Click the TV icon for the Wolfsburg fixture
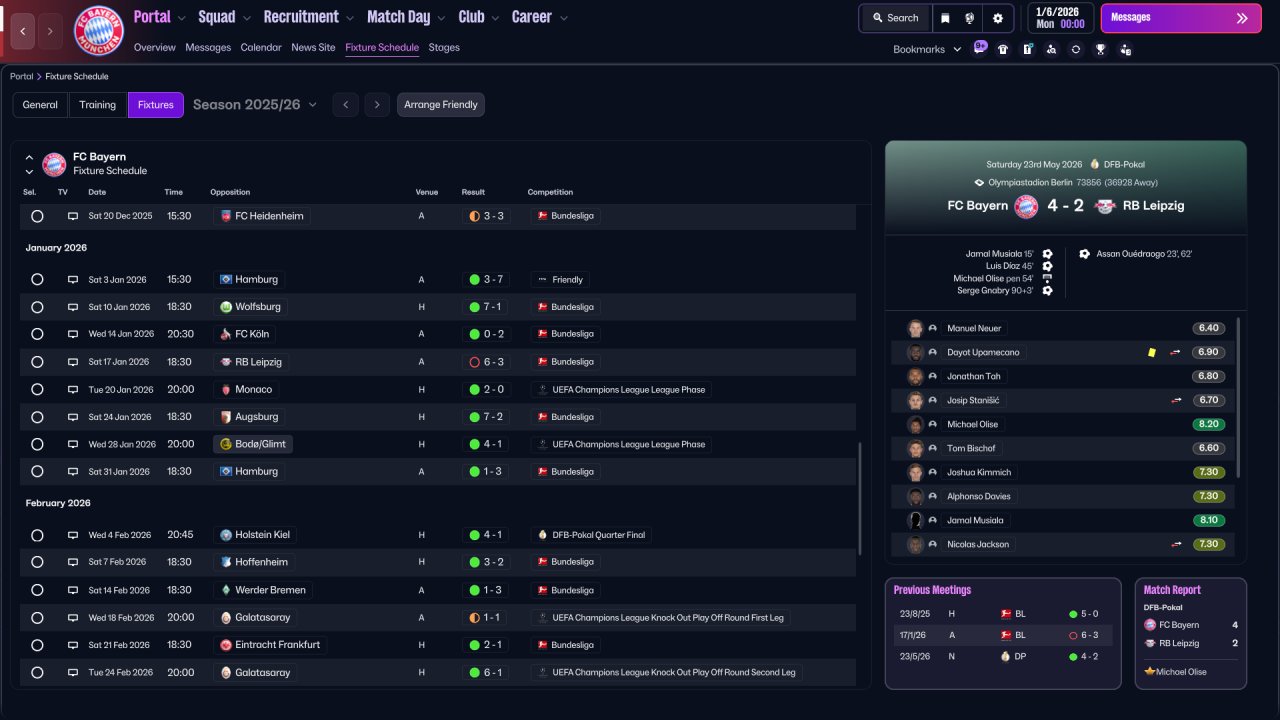The height and width of the screenshot is (720, 1280). click(x=73, y=307)
